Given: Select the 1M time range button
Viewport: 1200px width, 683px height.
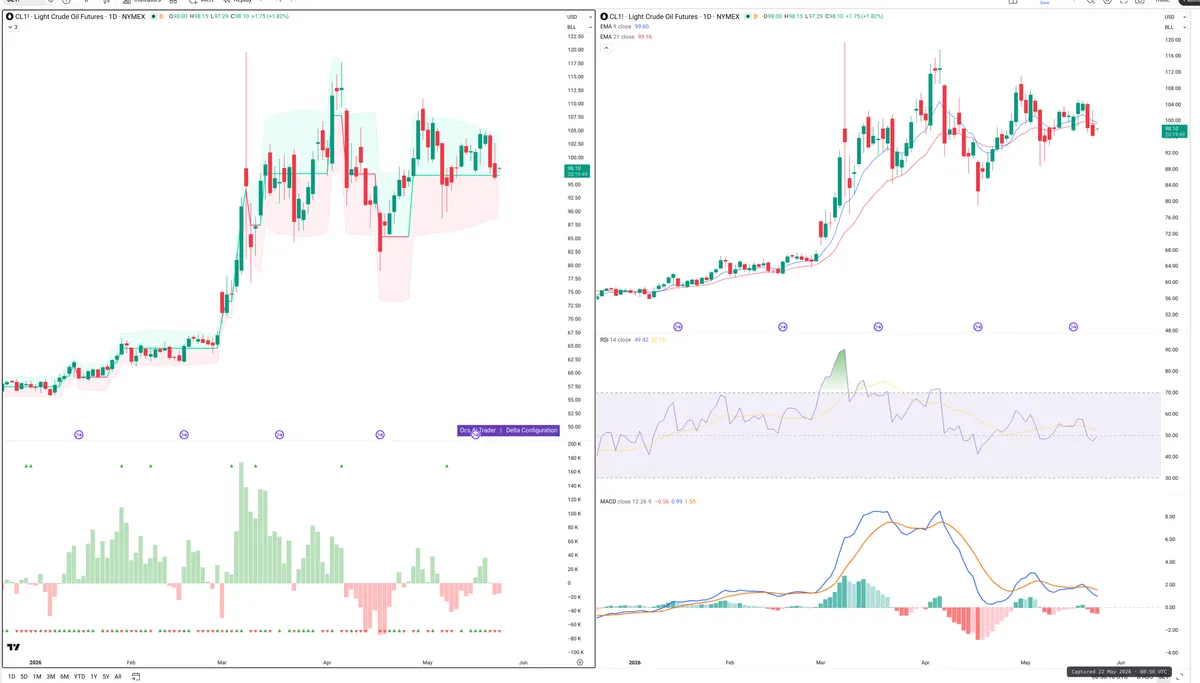Looking at the screenshot, I should coord(37,677).
